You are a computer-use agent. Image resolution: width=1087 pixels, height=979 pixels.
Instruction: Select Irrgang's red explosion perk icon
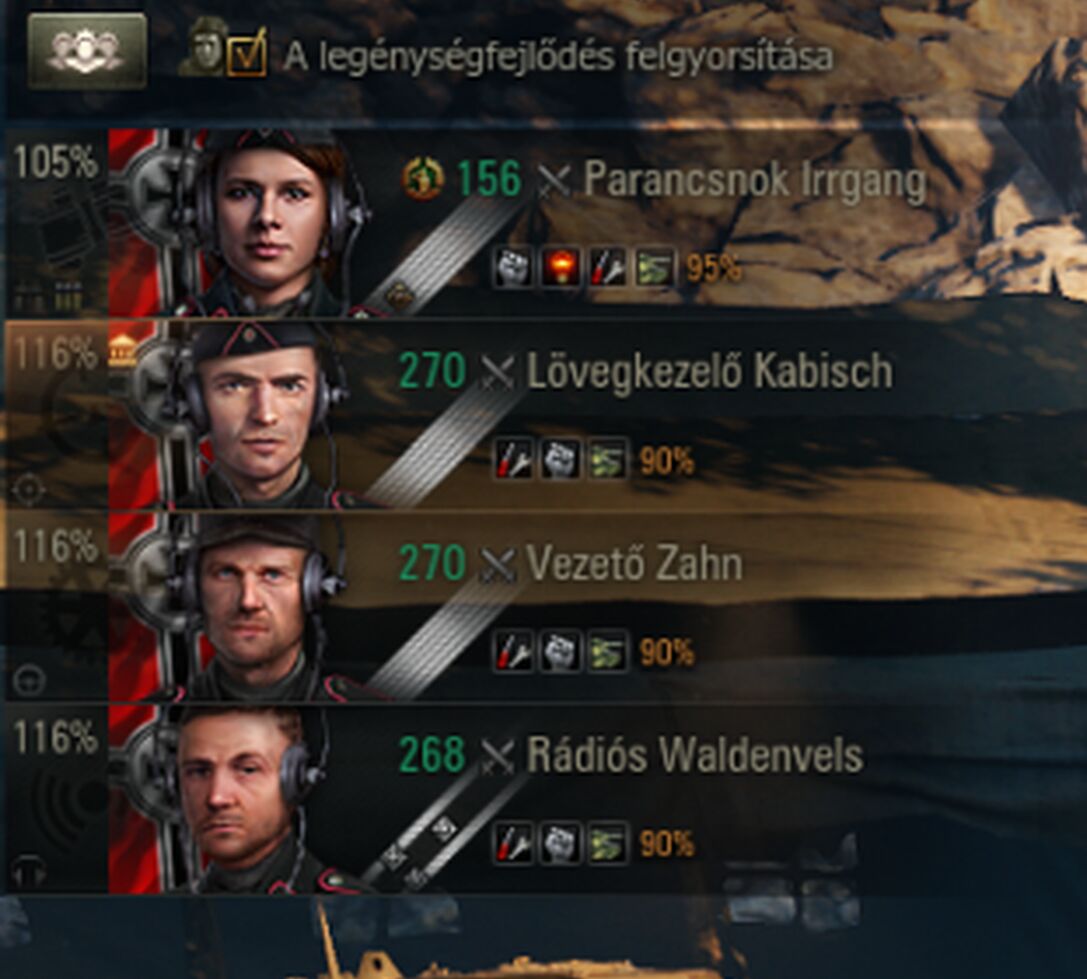click(560, 267)
